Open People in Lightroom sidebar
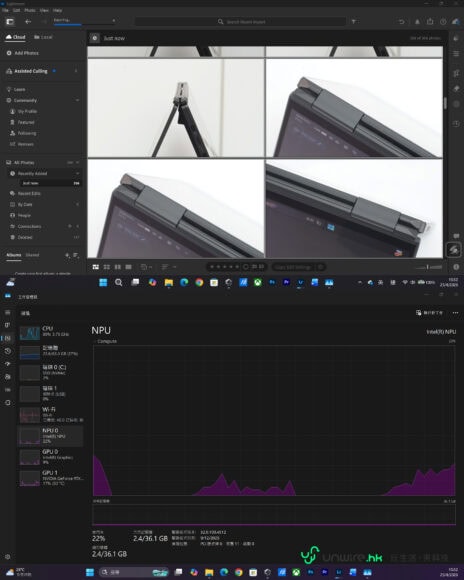Screen dimensions: 464x580 [x=20, y=215]
